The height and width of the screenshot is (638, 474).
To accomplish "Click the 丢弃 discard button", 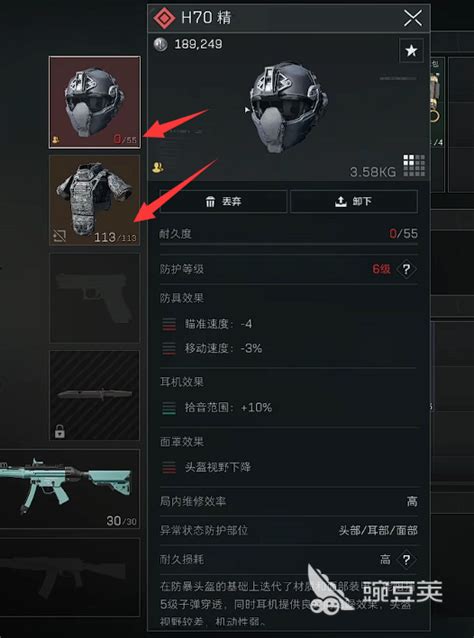I will 224,201.
